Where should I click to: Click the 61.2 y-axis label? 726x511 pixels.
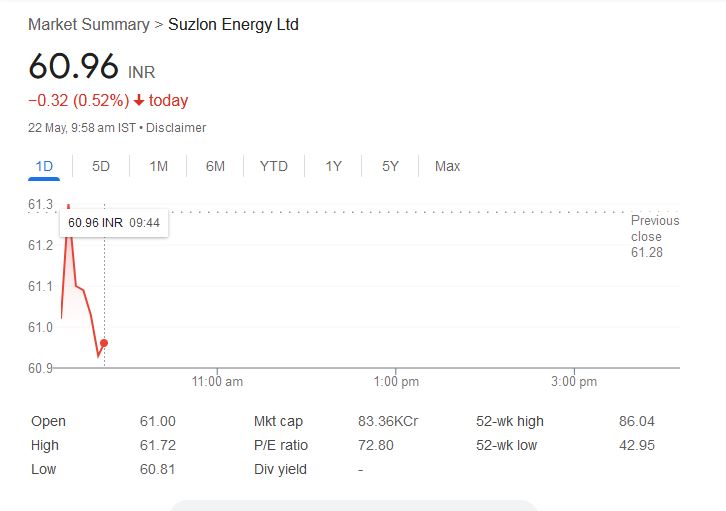(41, 245)
